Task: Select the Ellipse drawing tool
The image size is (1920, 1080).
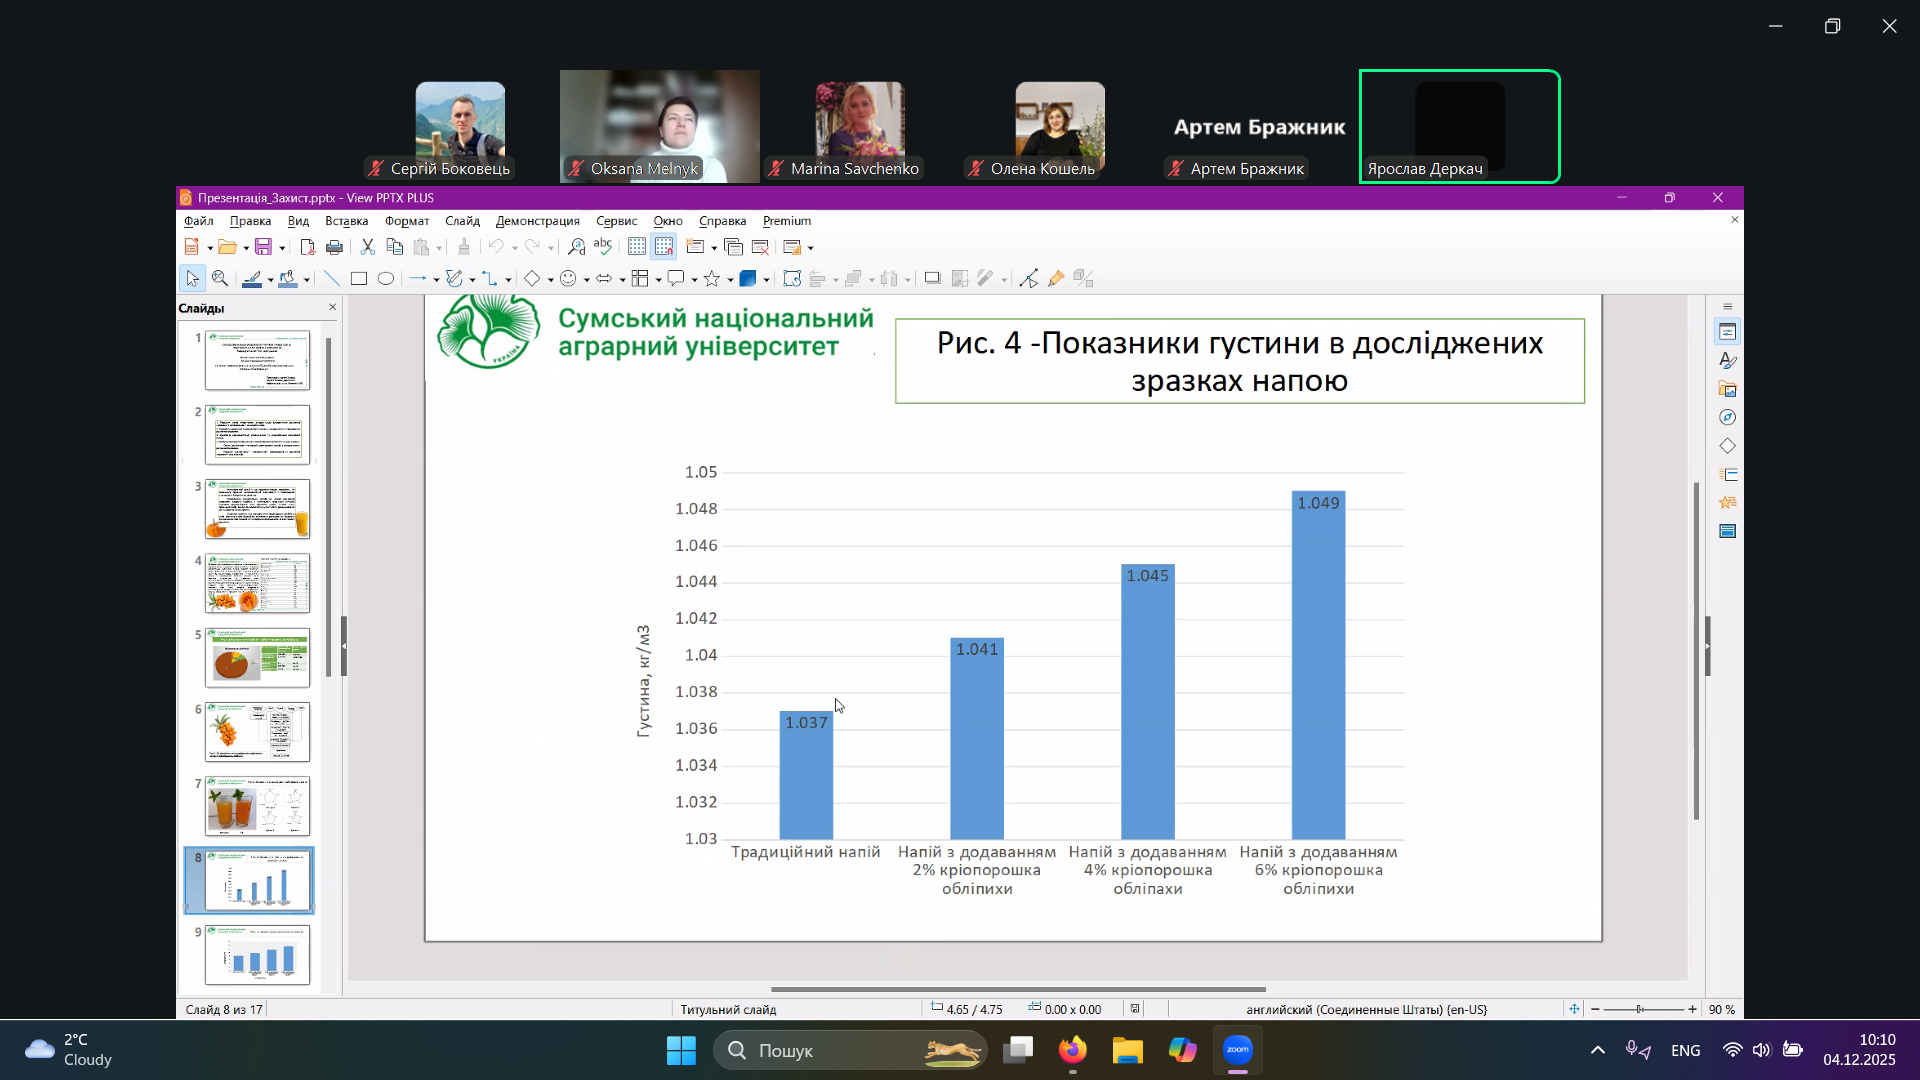Action: [386, 279]
